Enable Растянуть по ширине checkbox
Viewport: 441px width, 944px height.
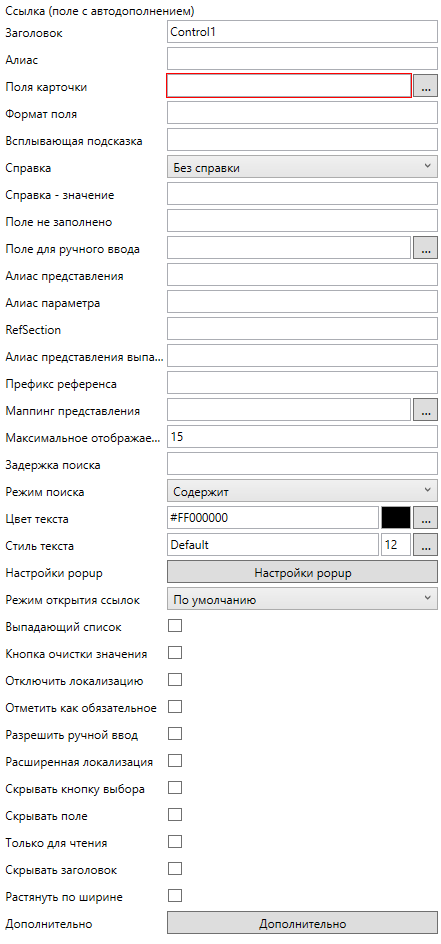coord(174,896)
